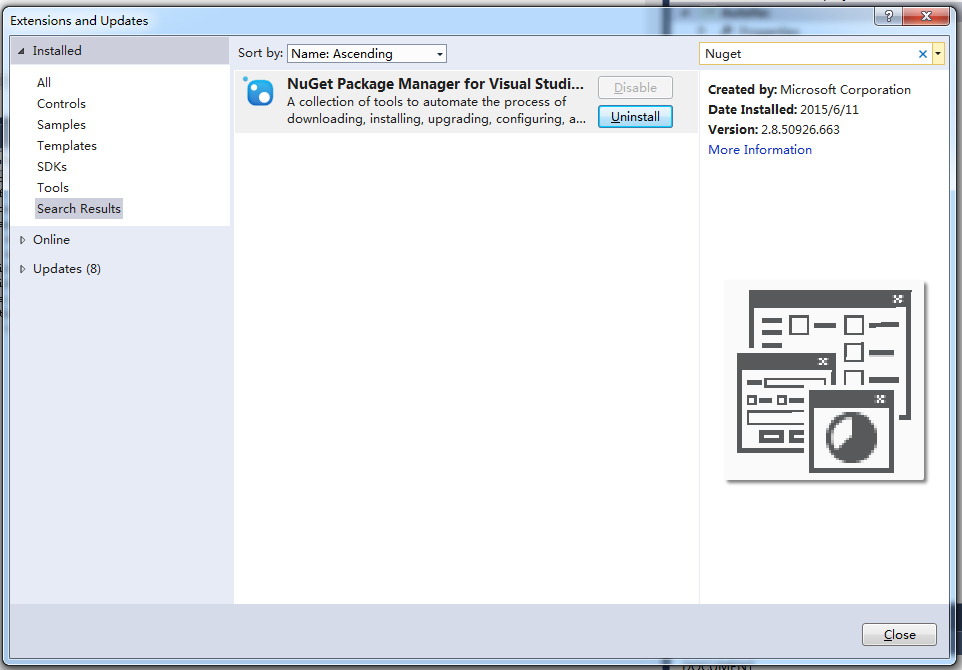Select the All category
Viewport: 962px width, 670px height.
point(44,82)
